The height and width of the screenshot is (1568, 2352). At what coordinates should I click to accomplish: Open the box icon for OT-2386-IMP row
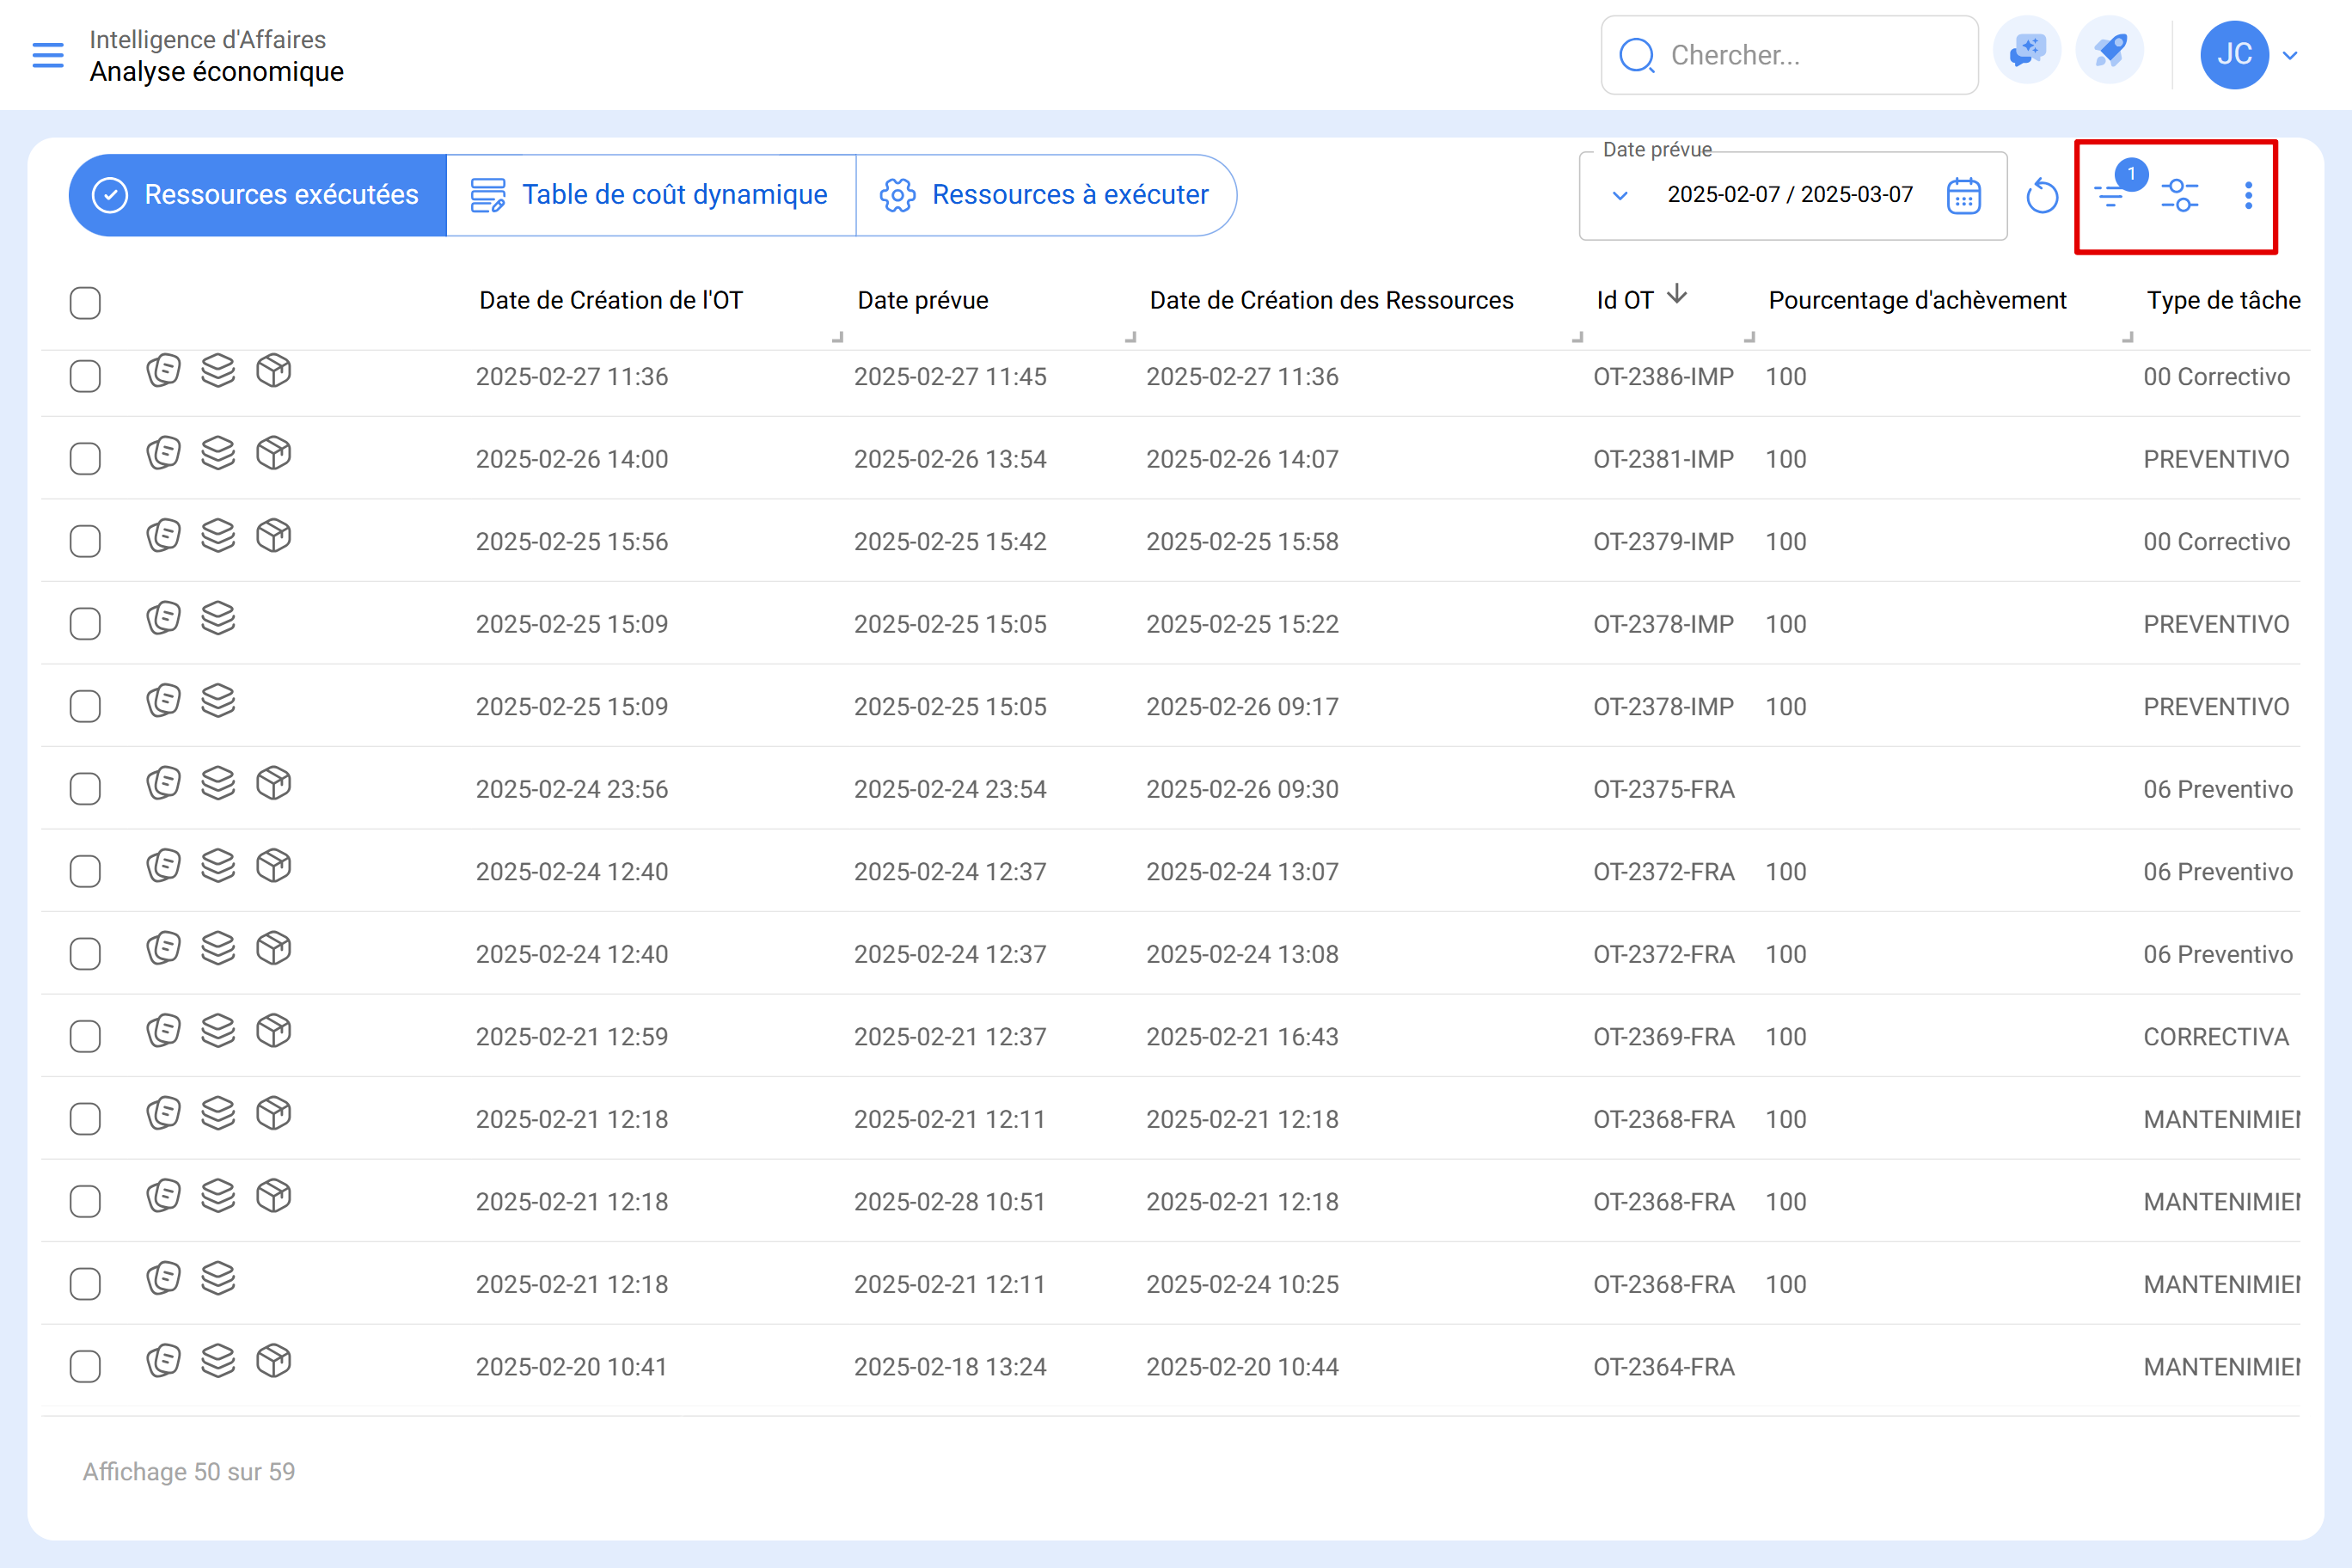point(273,371)
